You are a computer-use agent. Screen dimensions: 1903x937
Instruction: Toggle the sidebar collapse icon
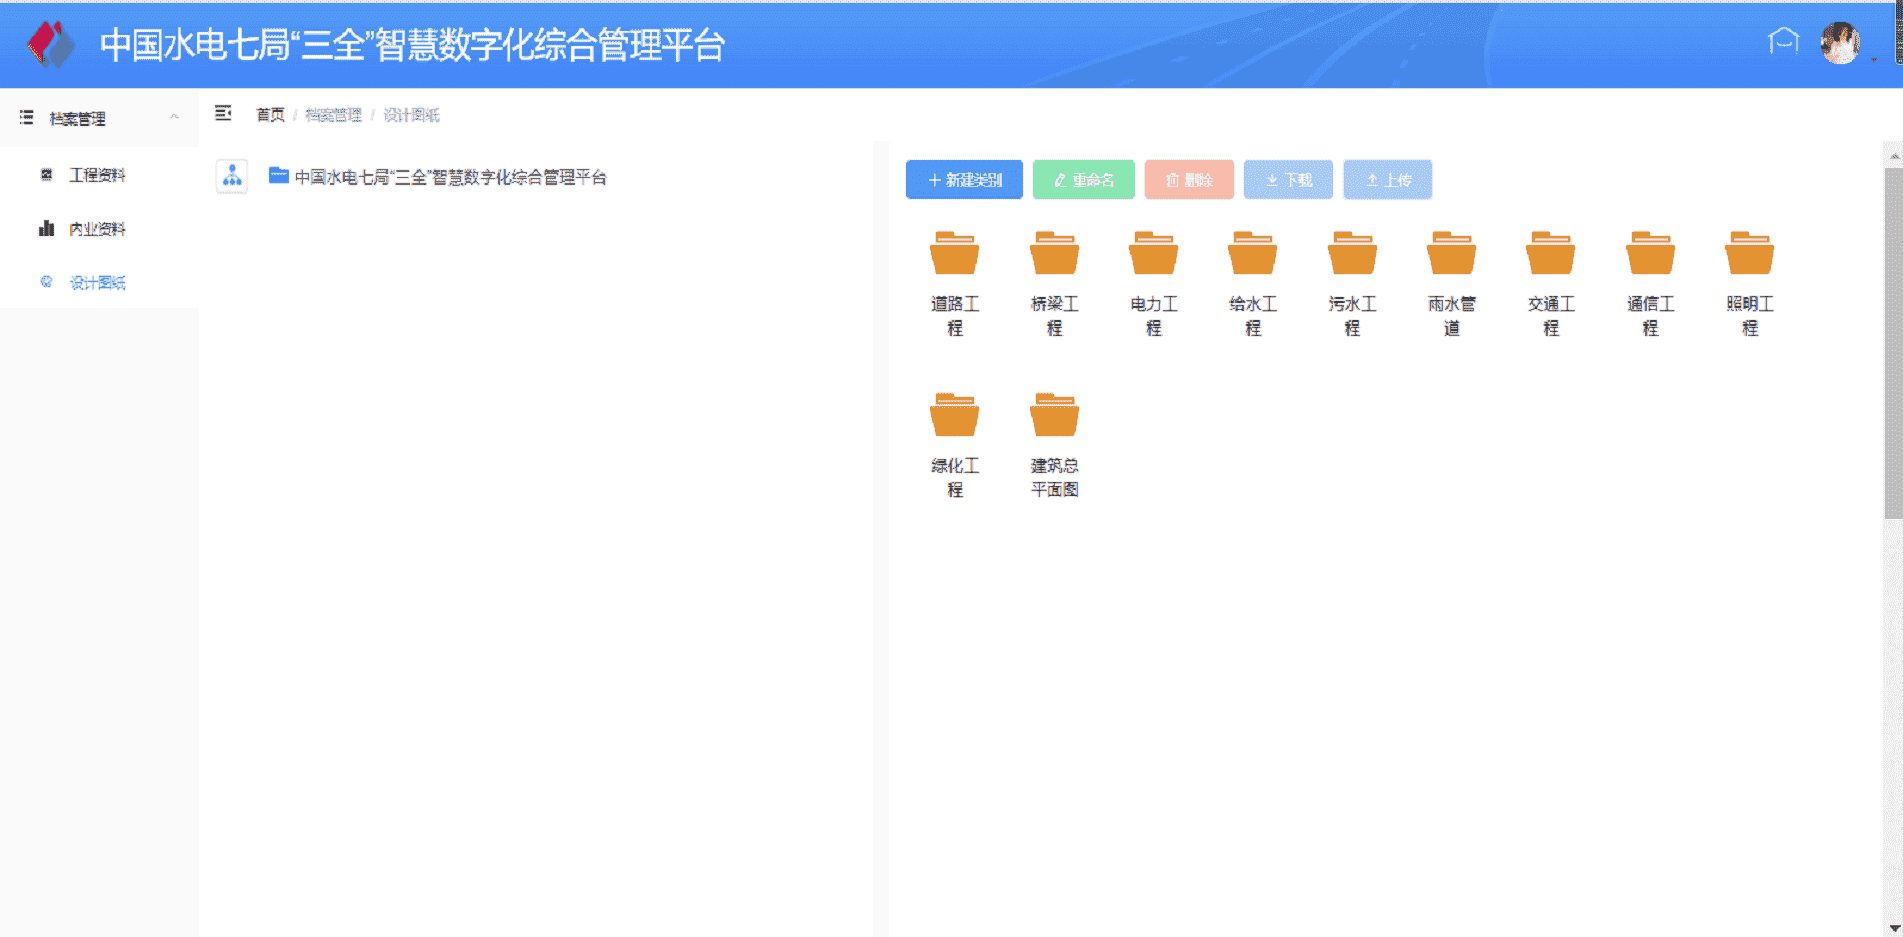point(223,114)
